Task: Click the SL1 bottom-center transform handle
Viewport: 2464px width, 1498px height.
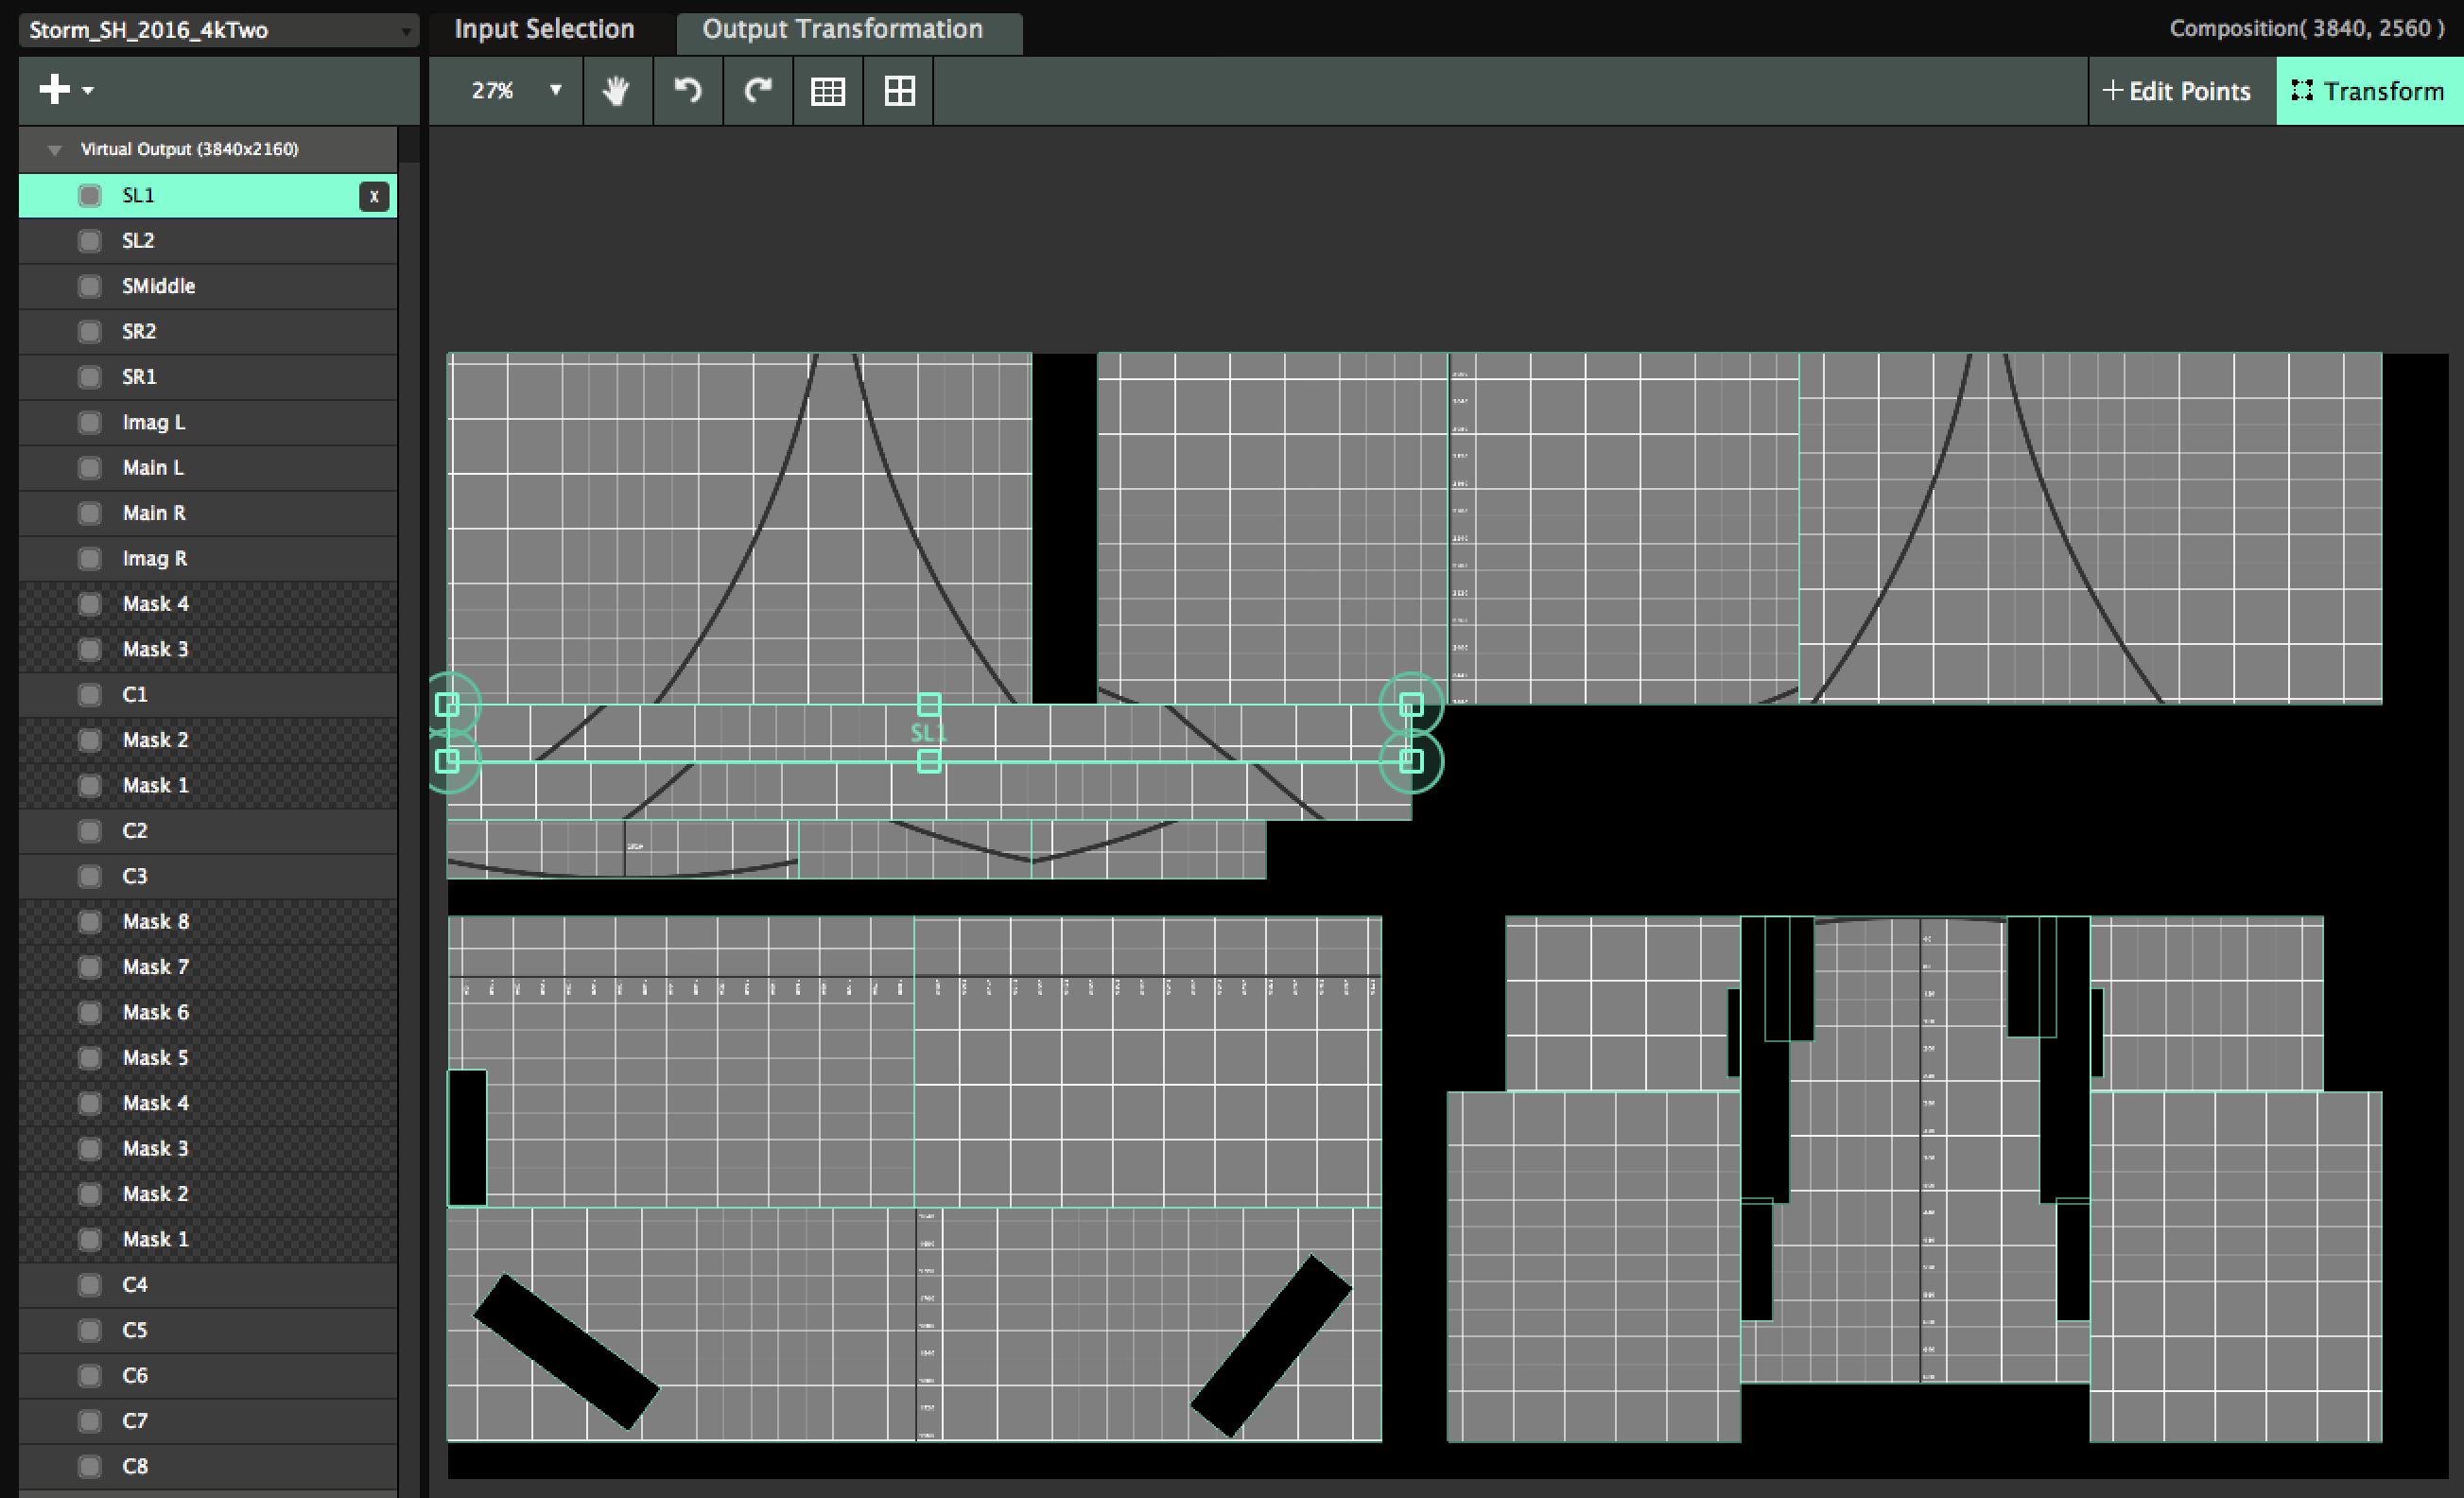Action: coord(928,762)
